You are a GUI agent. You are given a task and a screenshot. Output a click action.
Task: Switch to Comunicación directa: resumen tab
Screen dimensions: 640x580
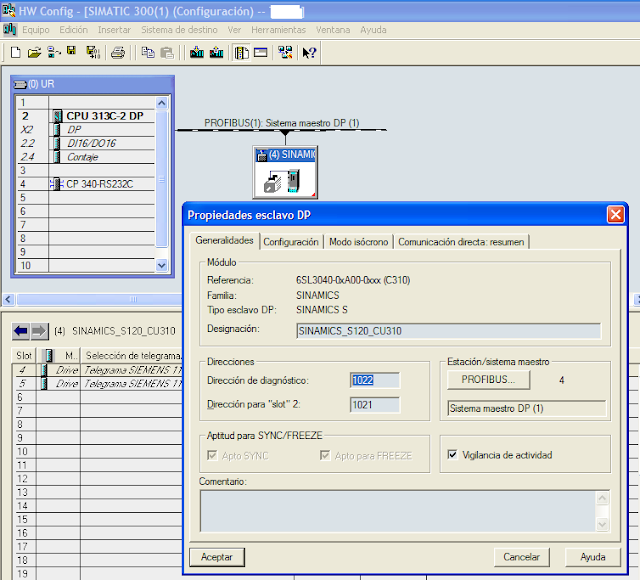461,242
